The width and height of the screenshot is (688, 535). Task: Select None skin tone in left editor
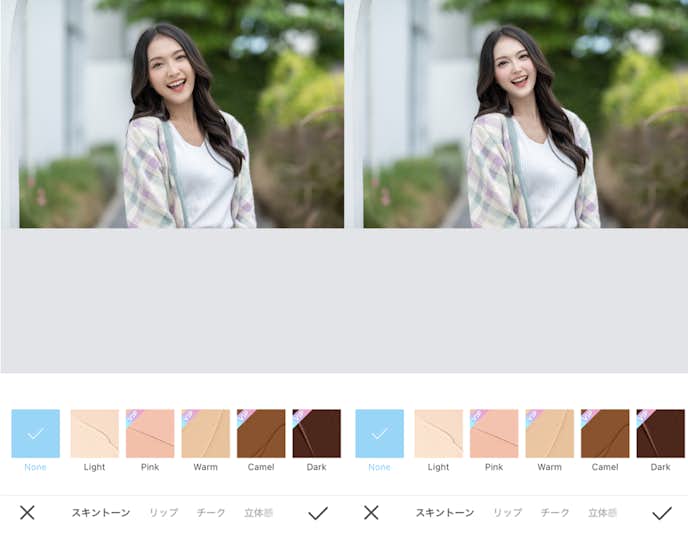[35, 434]
